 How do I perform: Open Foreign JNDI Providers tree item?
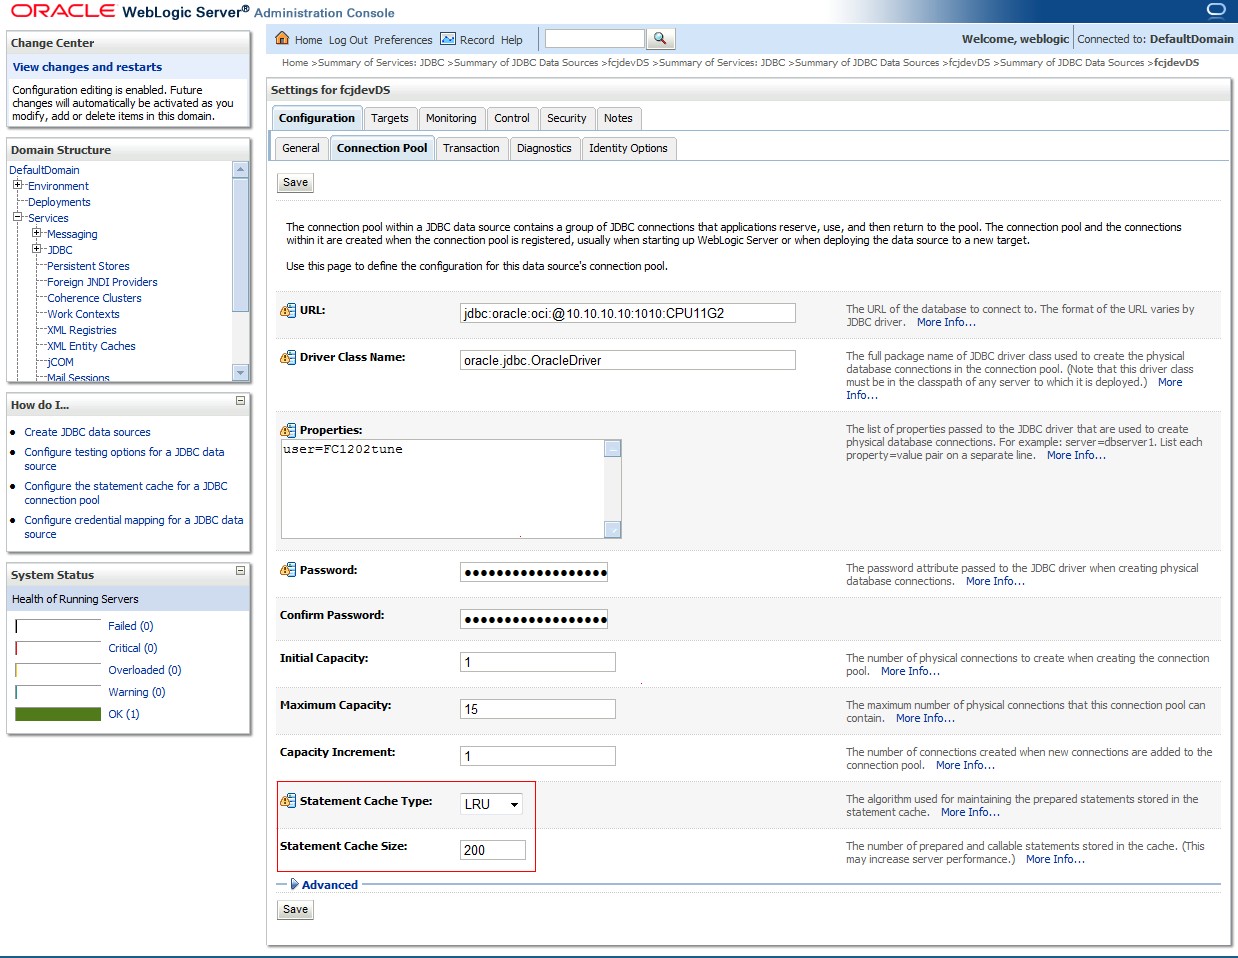102,282
